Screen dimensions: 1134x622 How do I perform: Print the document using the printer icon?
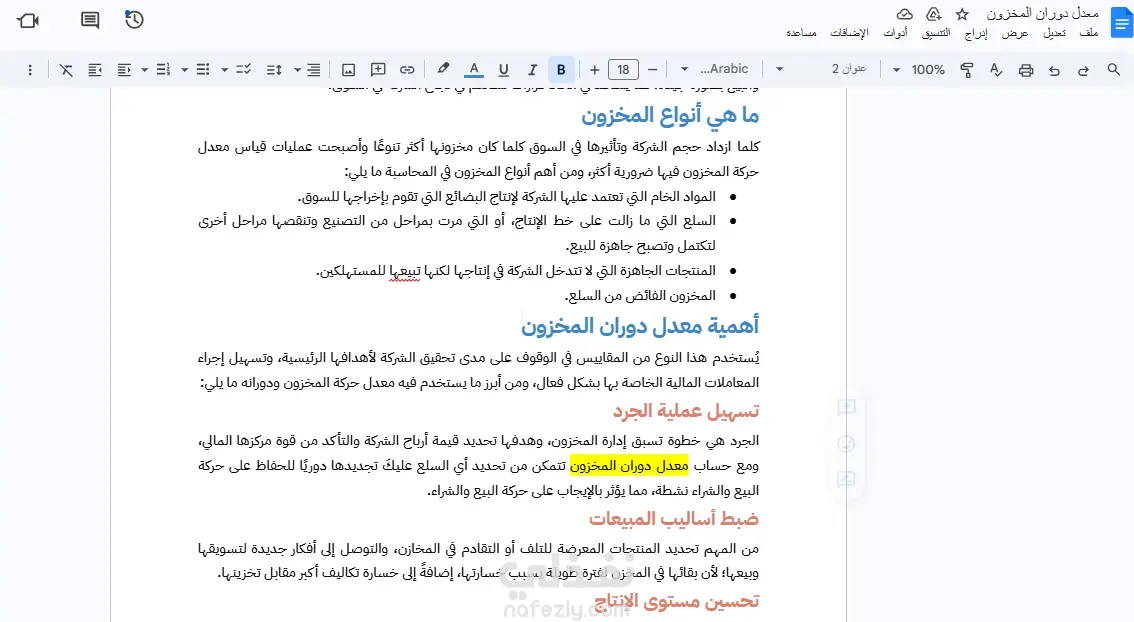click(x=1026, y=70)
